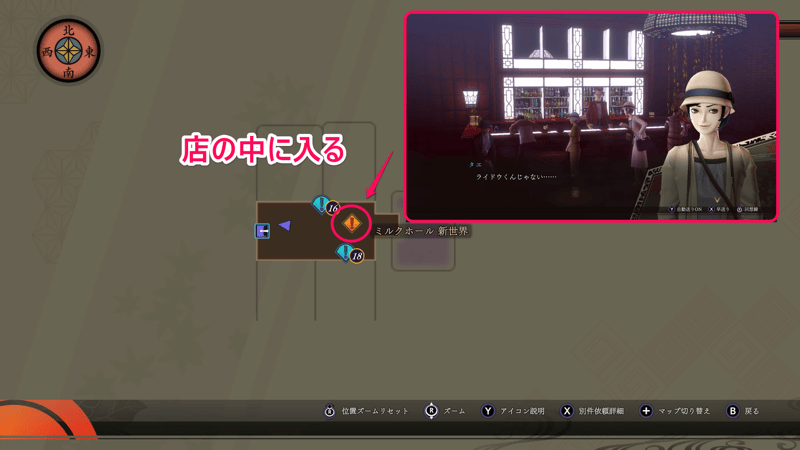
Task: Click the ミルクホール 新世界 location label
Action: tap(421, 231)
